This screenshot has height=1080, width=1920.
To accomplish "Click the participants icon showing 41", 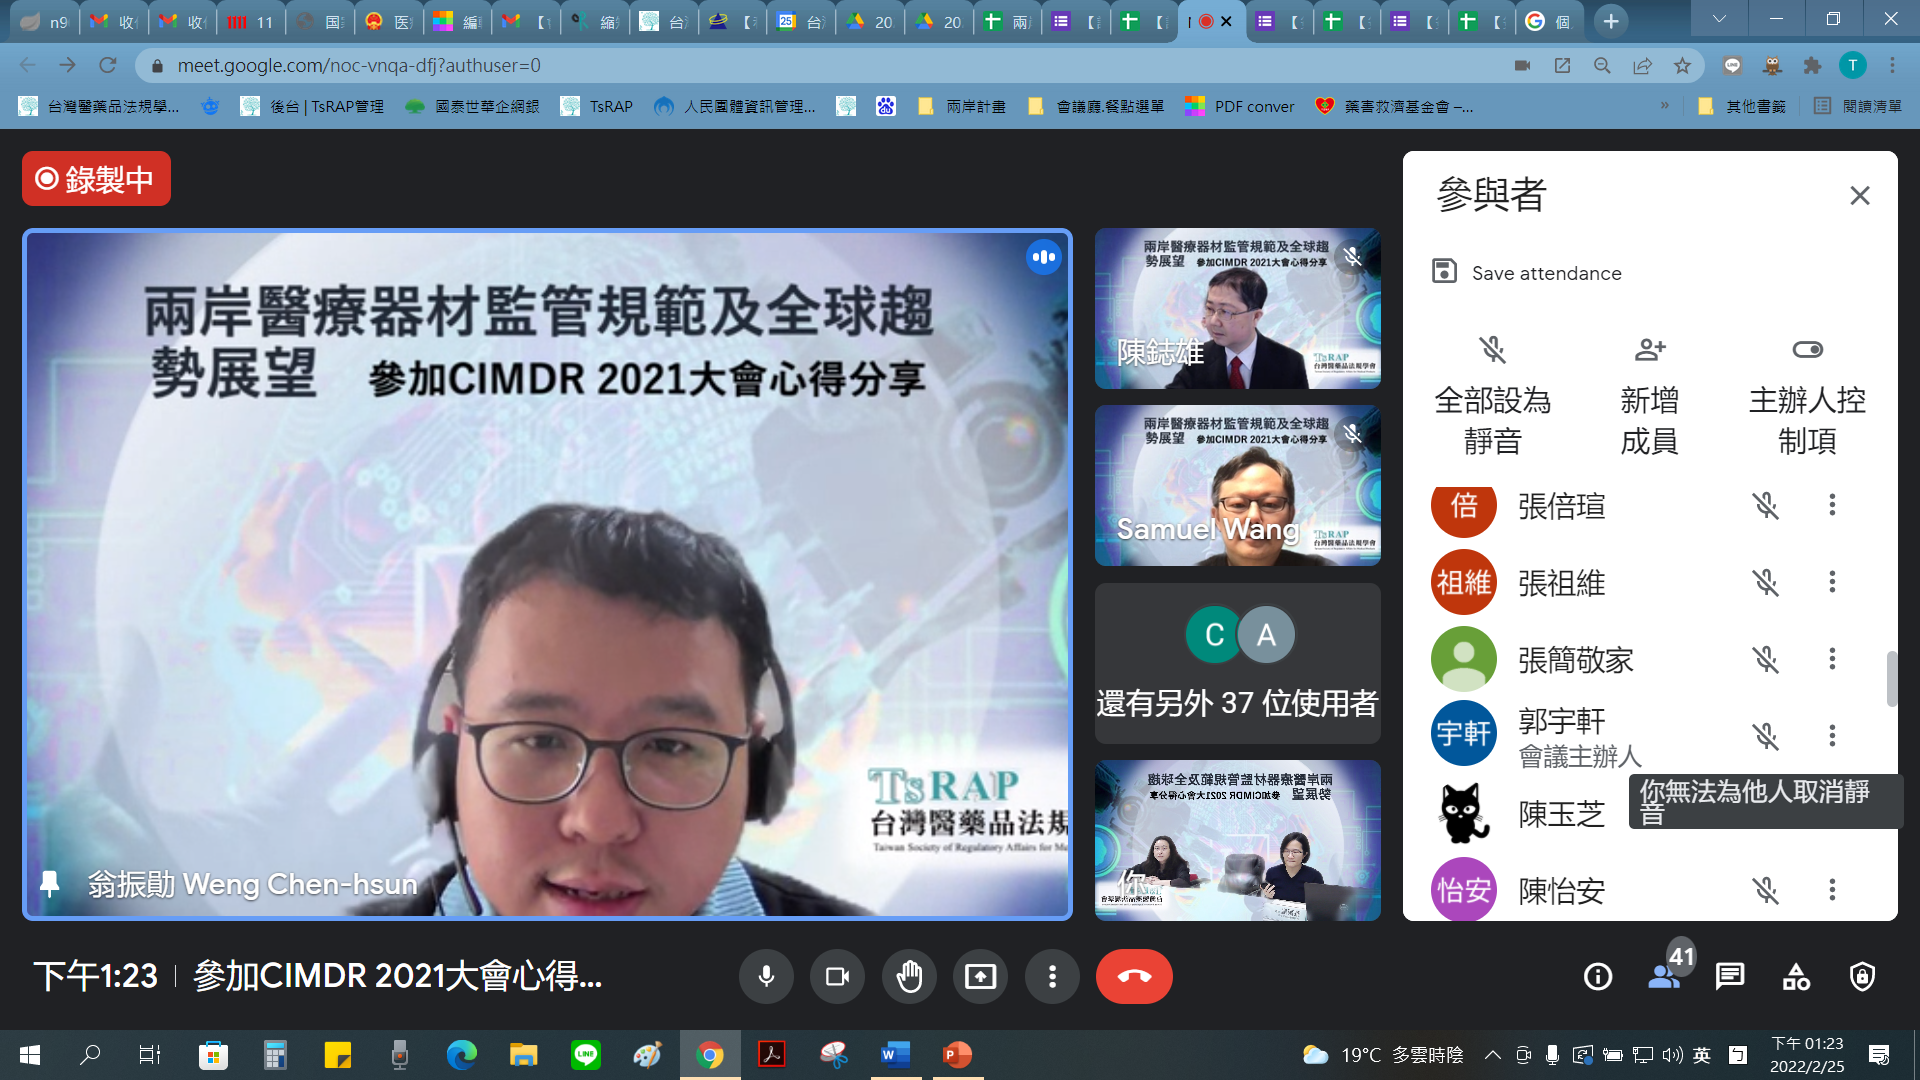I will click(x=1664, y=976).
